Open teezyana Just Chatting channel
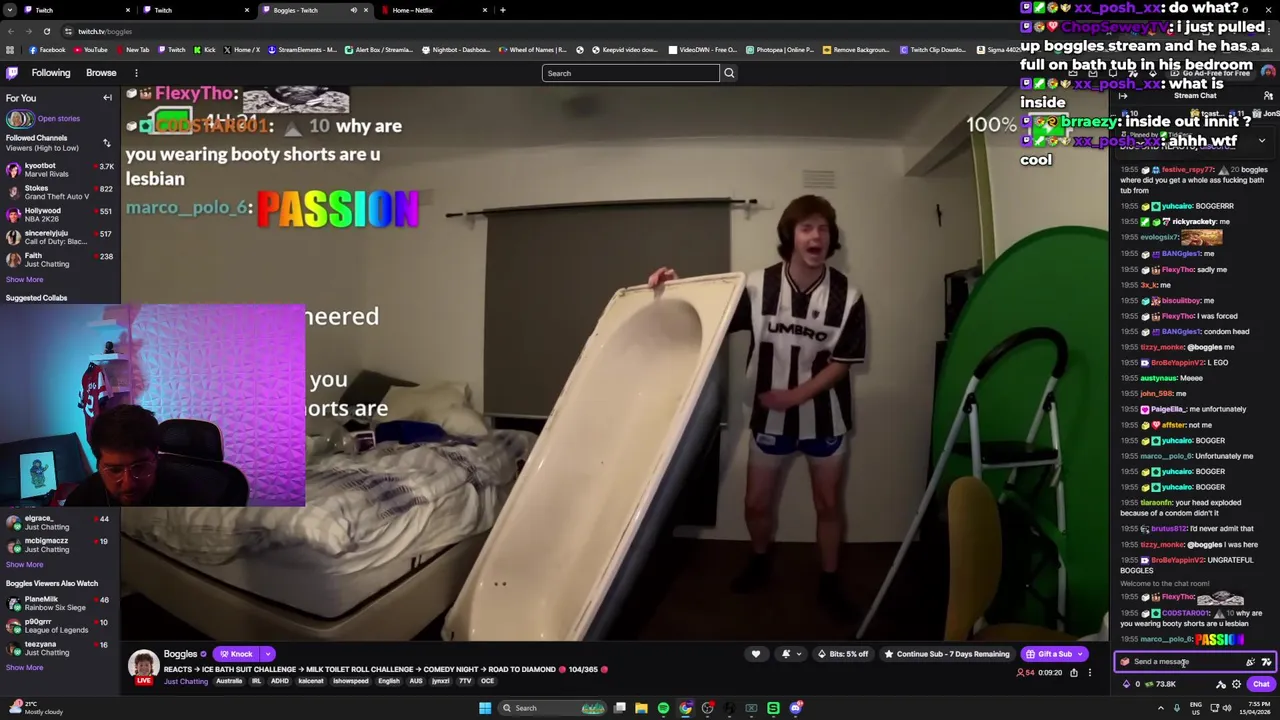 [60, 648]
